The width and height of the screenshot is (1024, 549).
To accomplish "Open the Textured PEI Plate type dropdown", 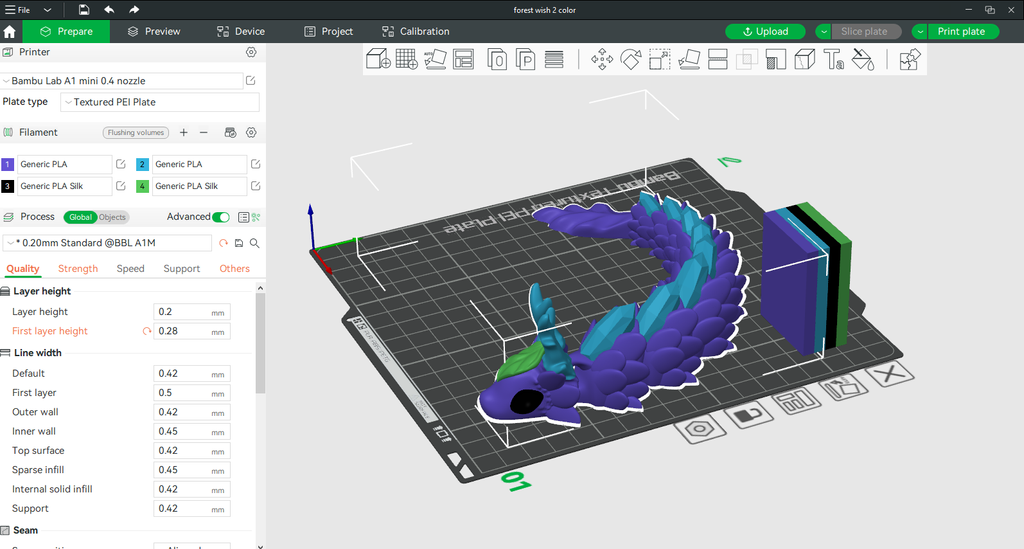I will (x=159, y=102).
